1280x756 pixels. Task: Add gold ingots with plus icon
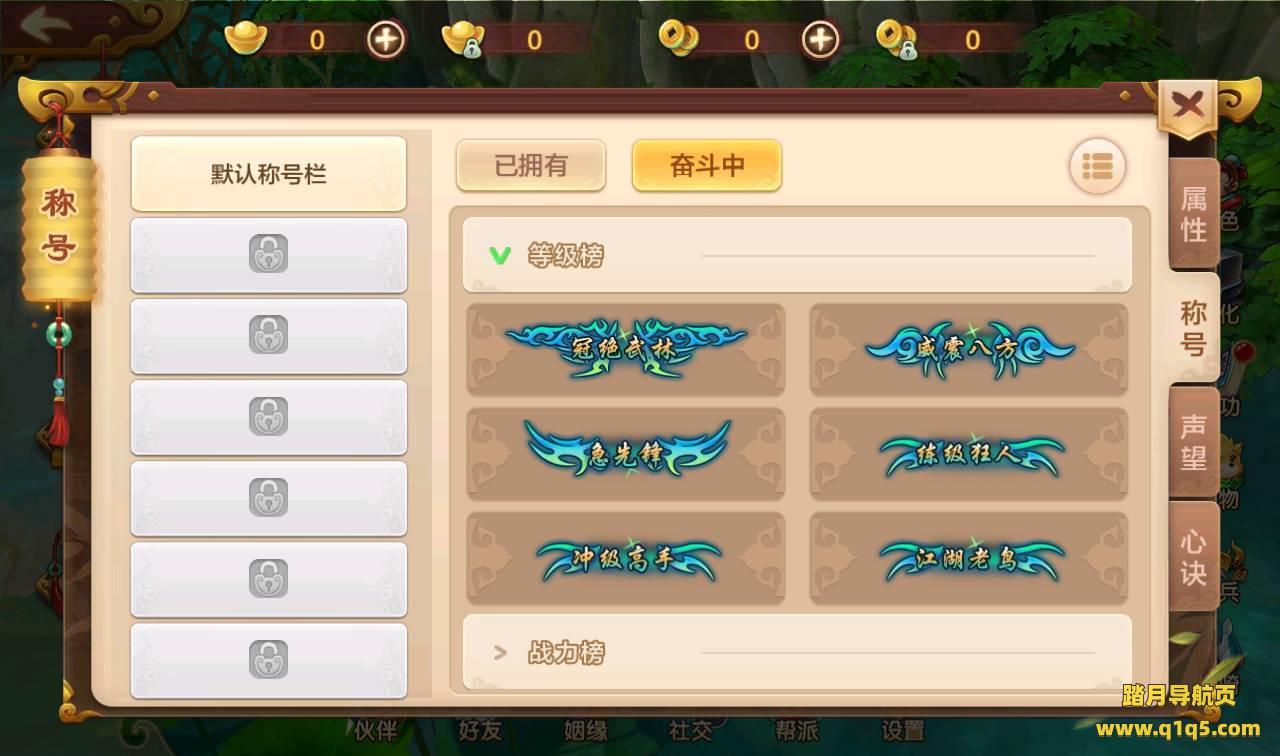[x=386, y=40]
